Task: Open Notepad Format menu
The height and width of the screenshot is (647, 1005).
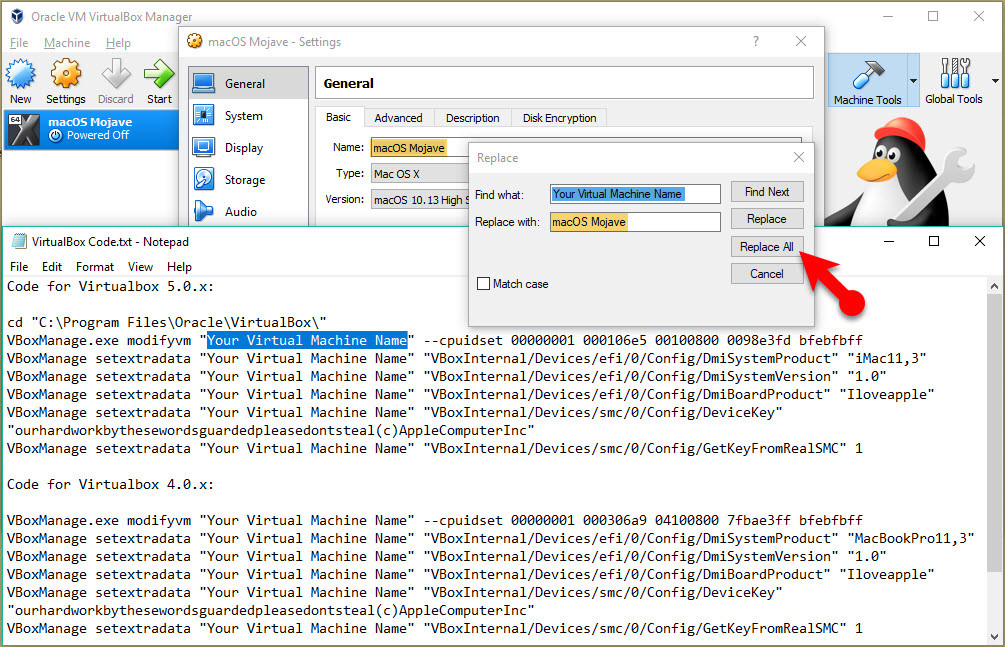Action: pos(95,267)
